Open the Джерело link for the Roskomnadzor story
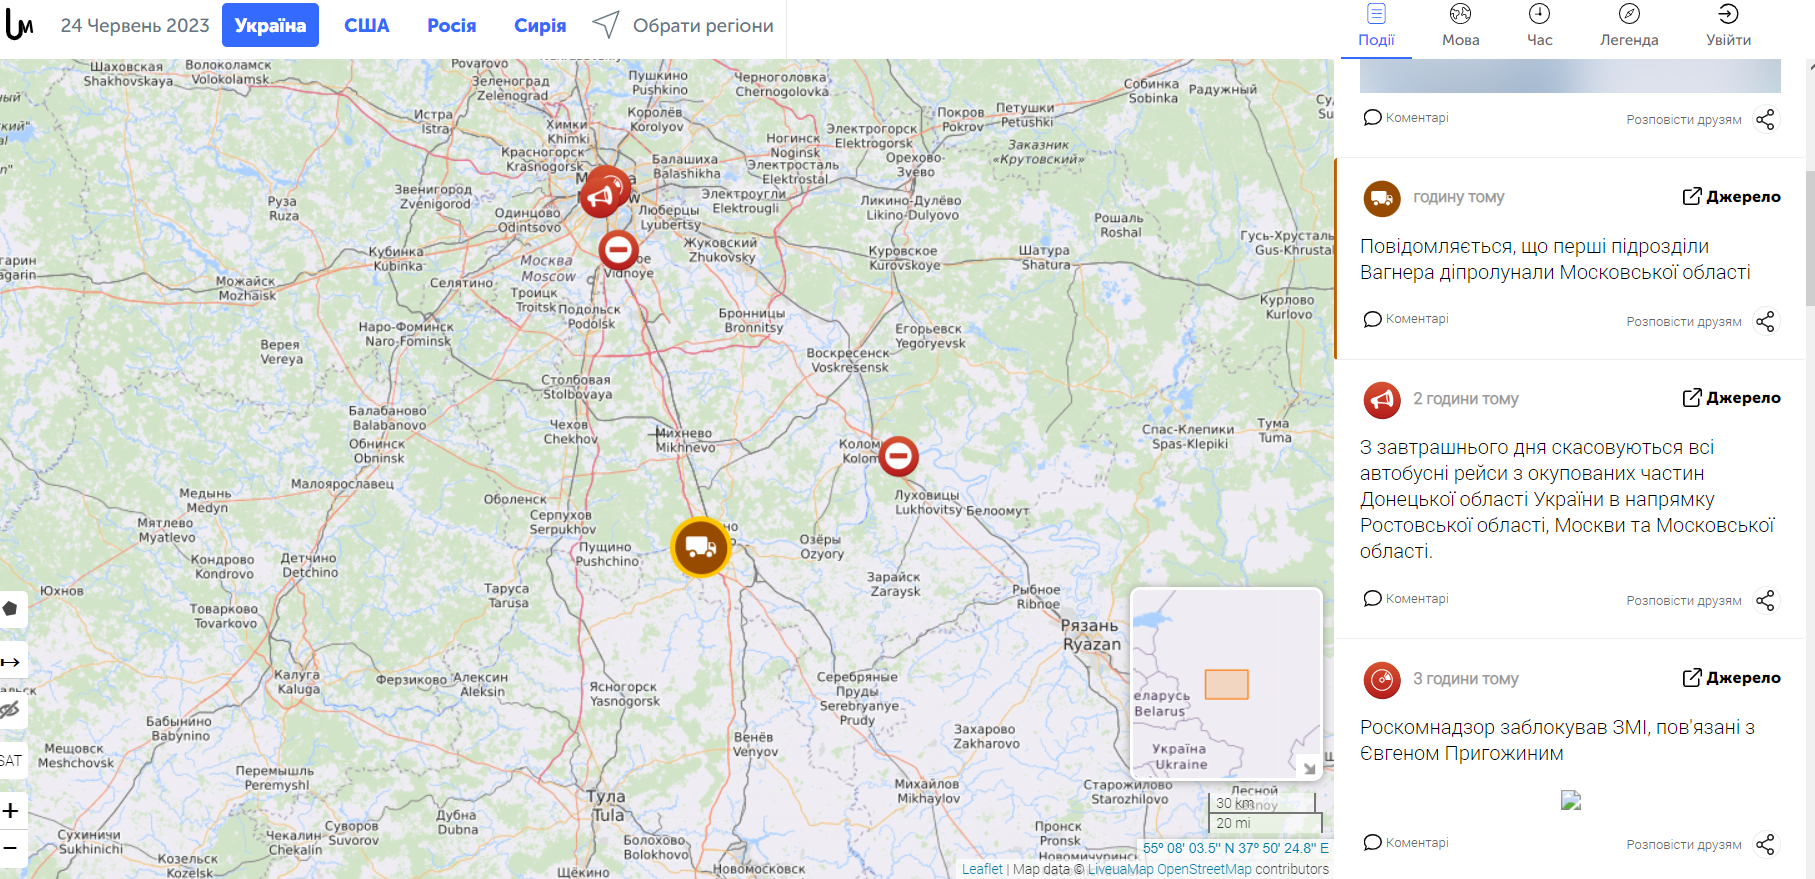 pos(1732,678)
